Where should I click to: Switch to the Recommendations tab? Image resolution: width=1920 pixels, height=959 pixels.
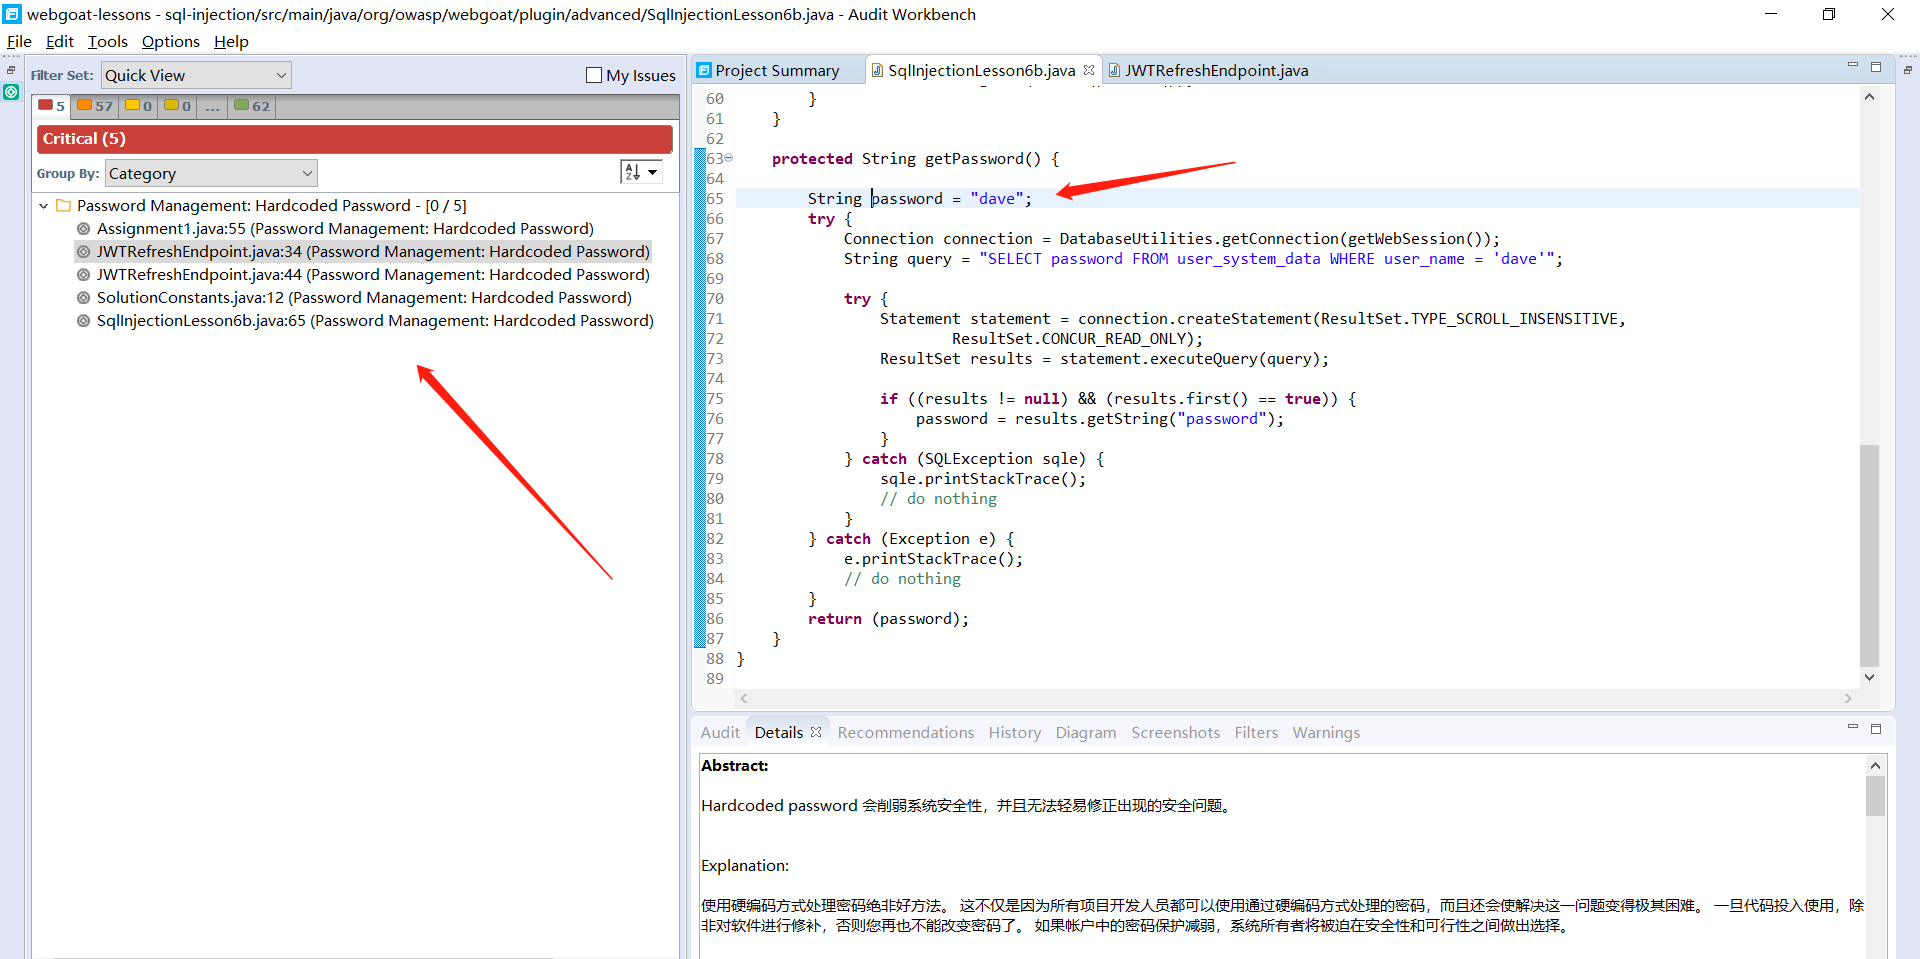[x=905, y=732]
